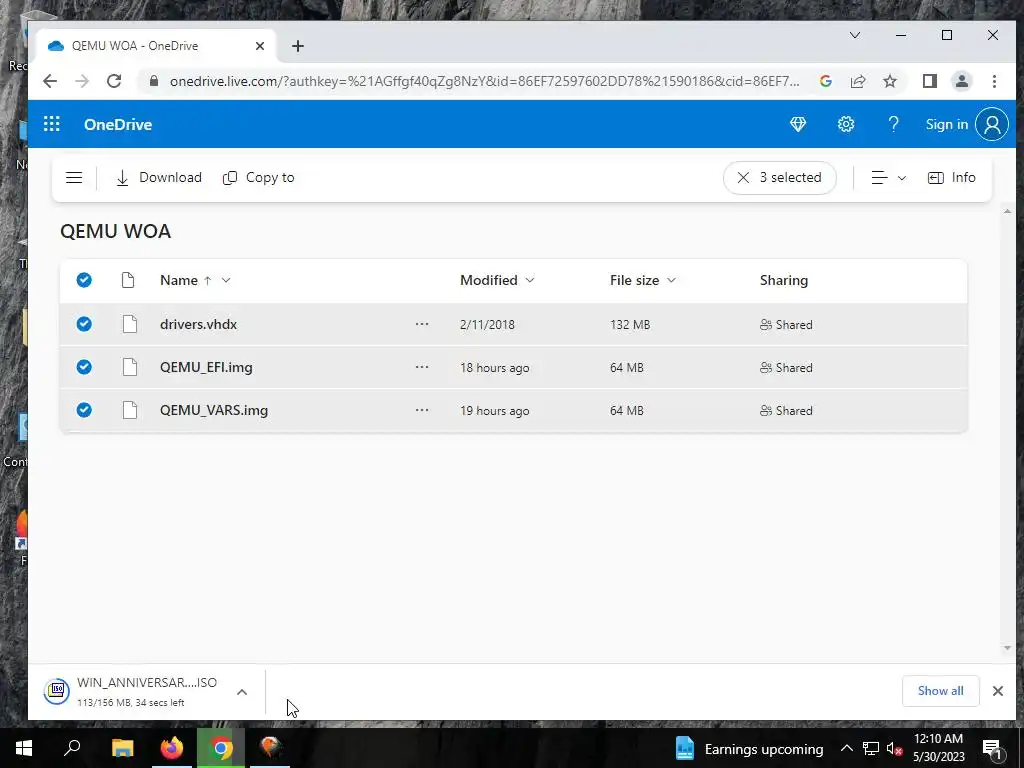Viewport: 1024px width, 768px height.
Task: Open view options layout dropdown
Action: tap(888, 178)
